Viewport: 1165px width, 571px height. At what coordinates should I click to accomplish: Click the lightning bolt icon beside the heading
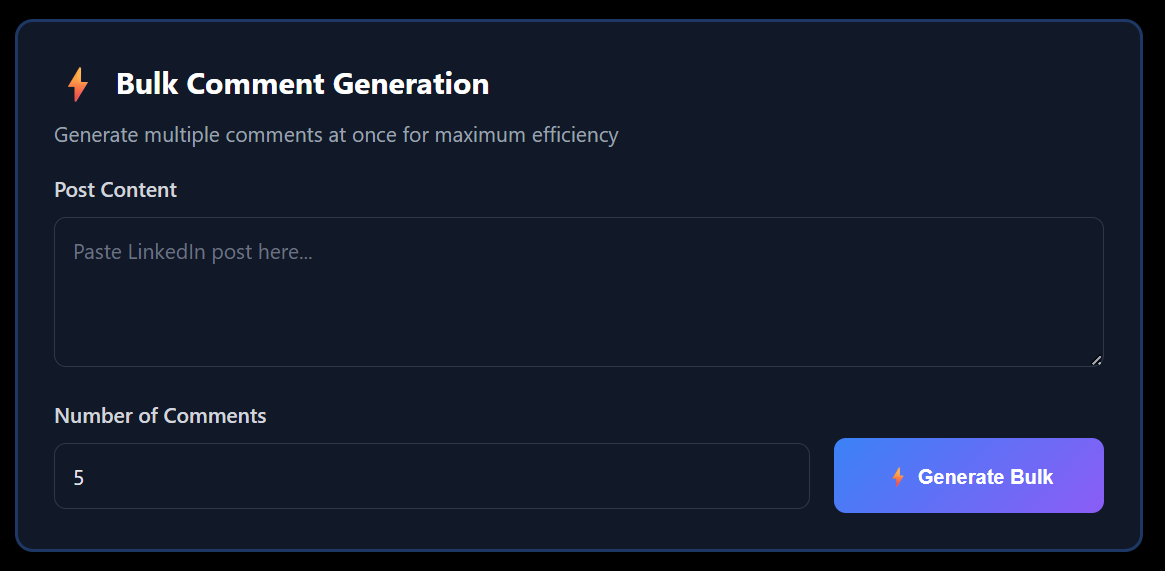(x=77, y=85)
